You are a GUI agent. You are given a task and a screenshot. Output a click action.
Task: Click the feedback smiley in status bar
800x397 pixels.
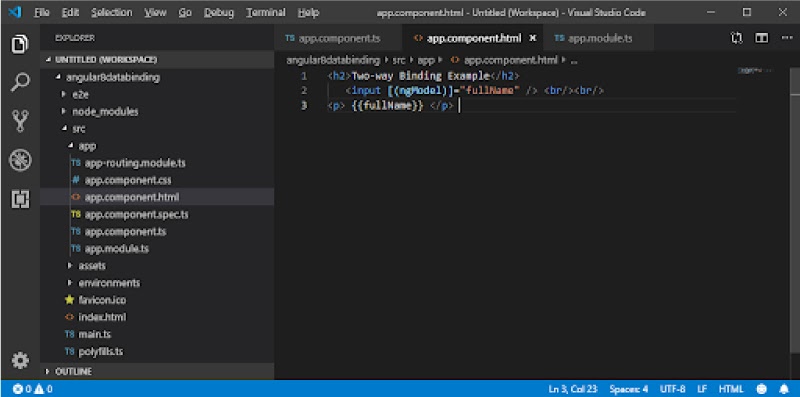coord(762,389)
